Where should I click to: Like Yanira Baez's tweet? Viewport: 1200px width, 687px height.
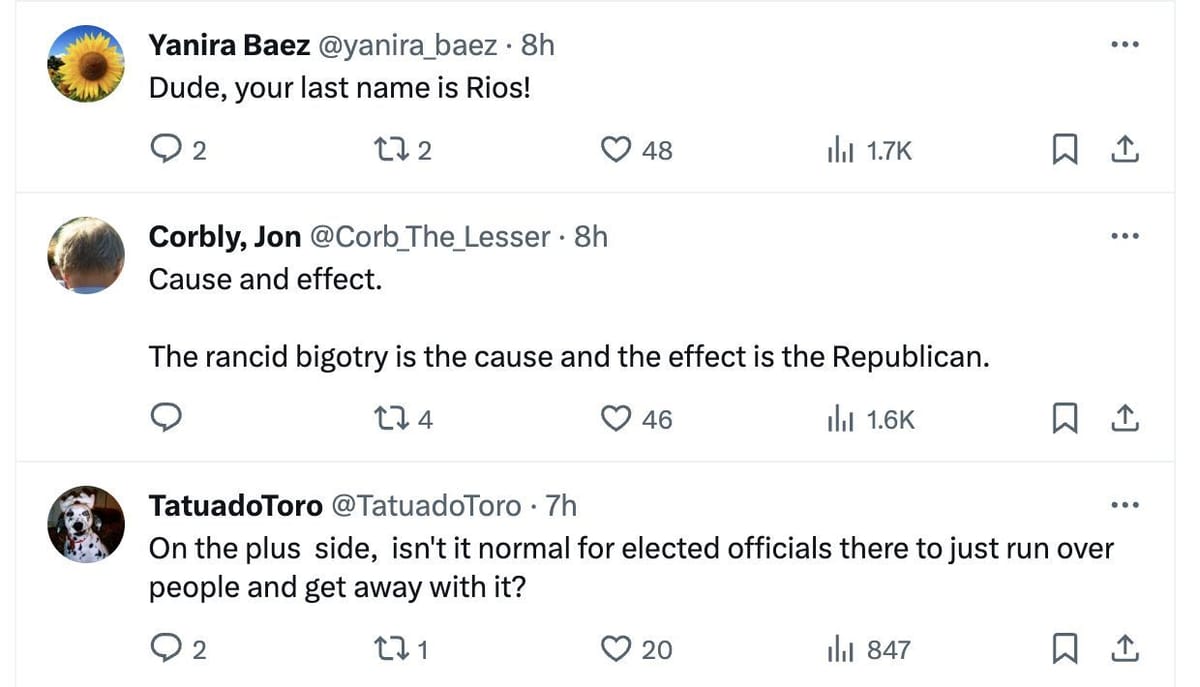point(618,148)
